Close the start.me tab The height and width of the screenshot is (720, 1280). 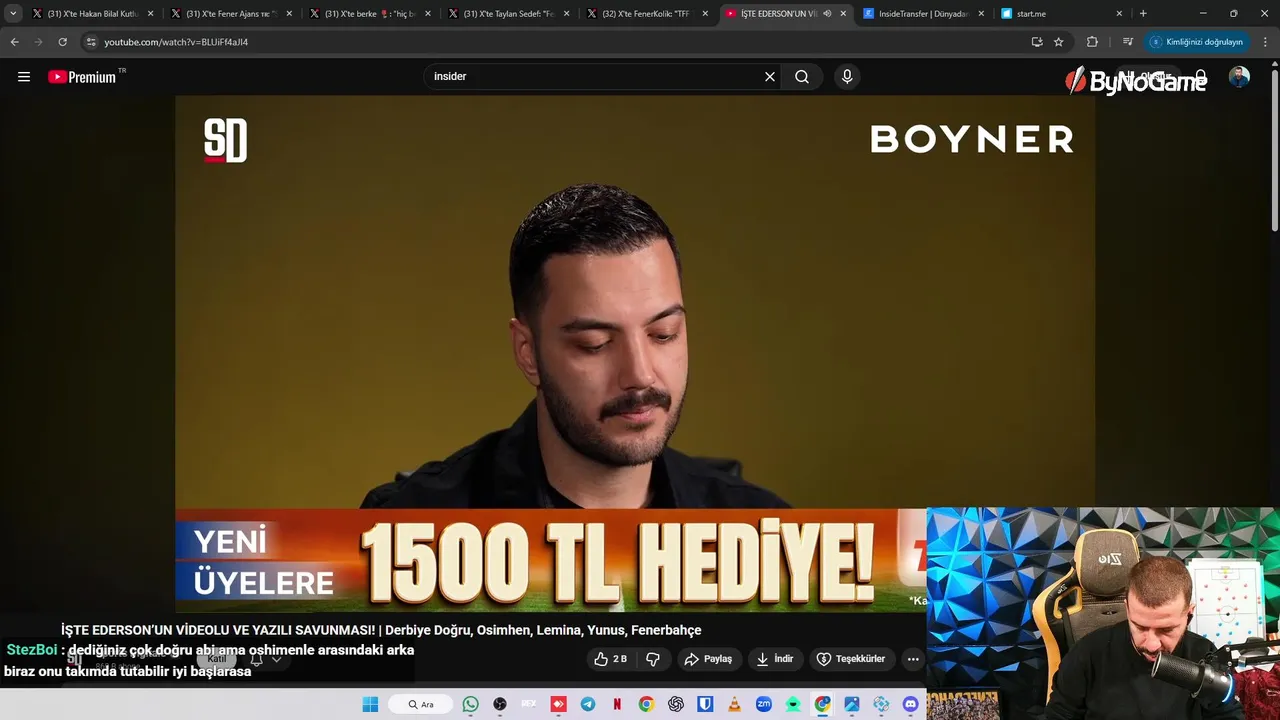point(1119,14)
